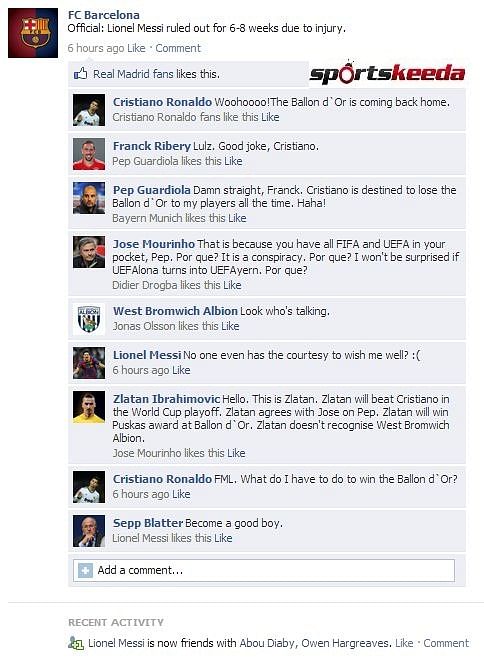Open Abou Diaby's profile link
Viewport: 484px width, 663px height.
[267, 643]
